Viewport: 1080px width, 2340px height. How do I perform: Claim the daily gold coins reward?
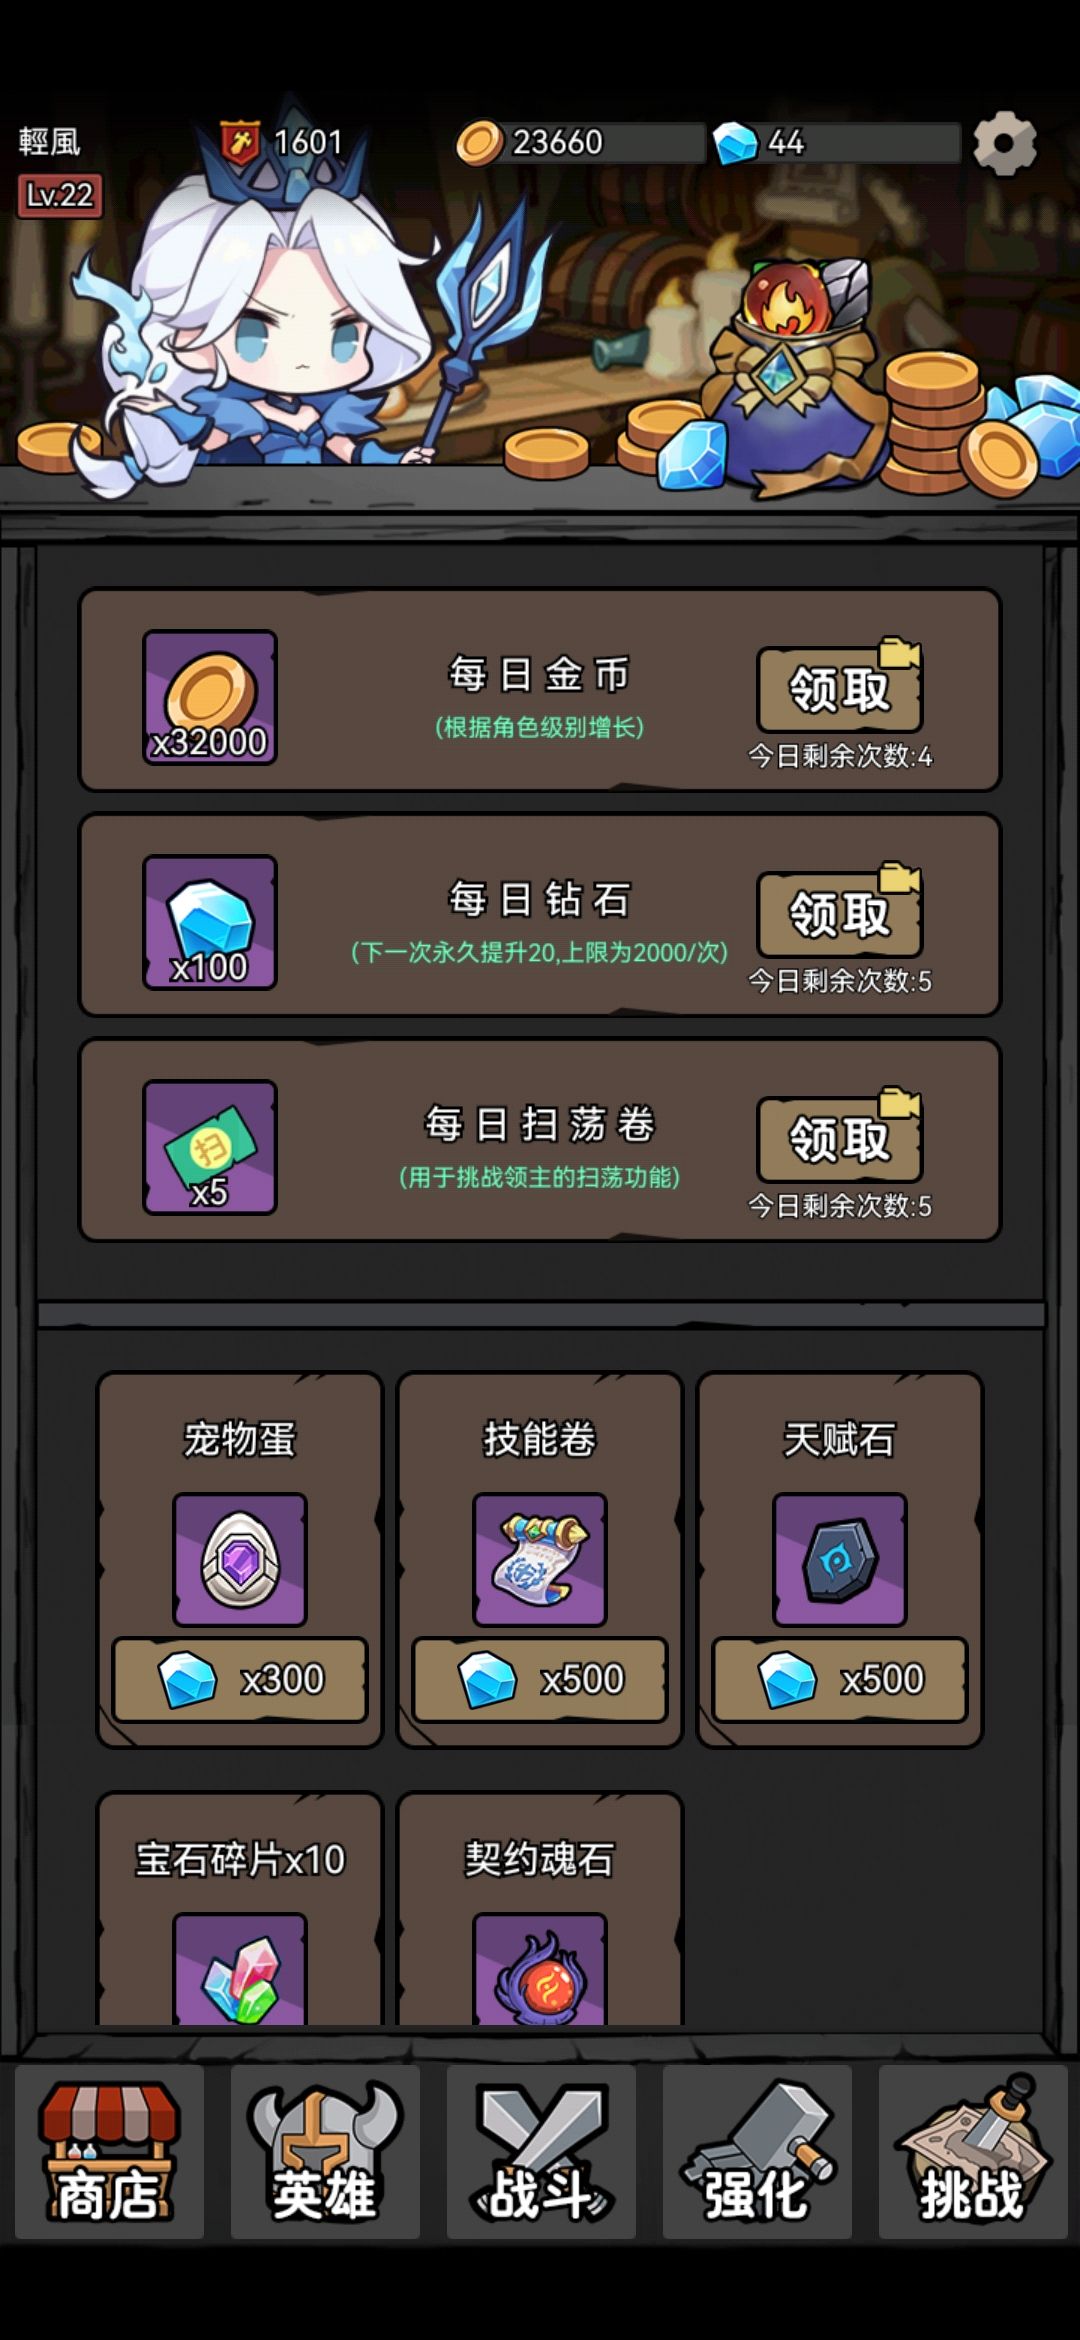(x=840, y=689)
